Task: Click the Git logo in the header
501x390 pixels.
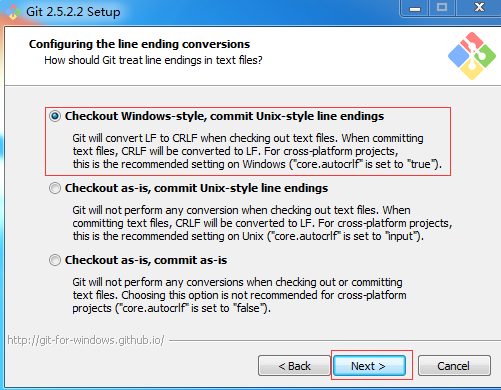Action: tap(472, 56)
